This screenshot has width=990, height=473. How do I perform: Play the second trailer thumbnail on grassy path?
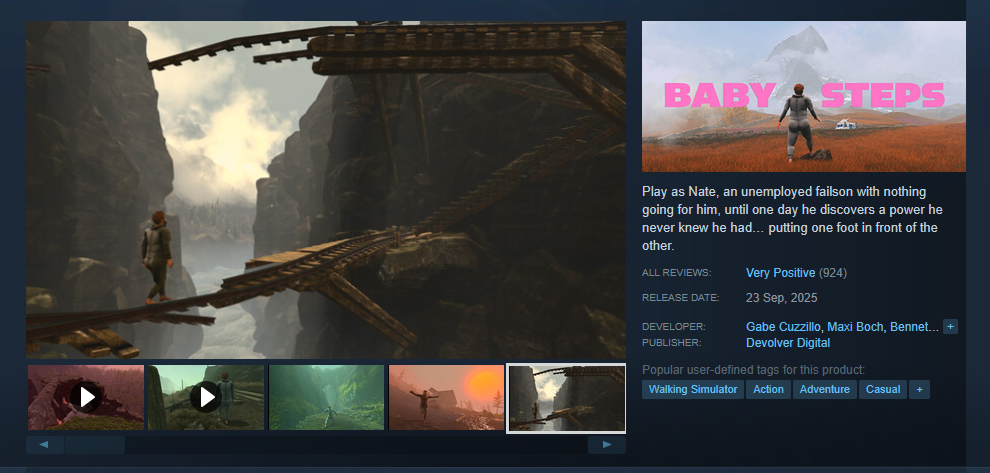pyautogui.click(x=206, y=397)
